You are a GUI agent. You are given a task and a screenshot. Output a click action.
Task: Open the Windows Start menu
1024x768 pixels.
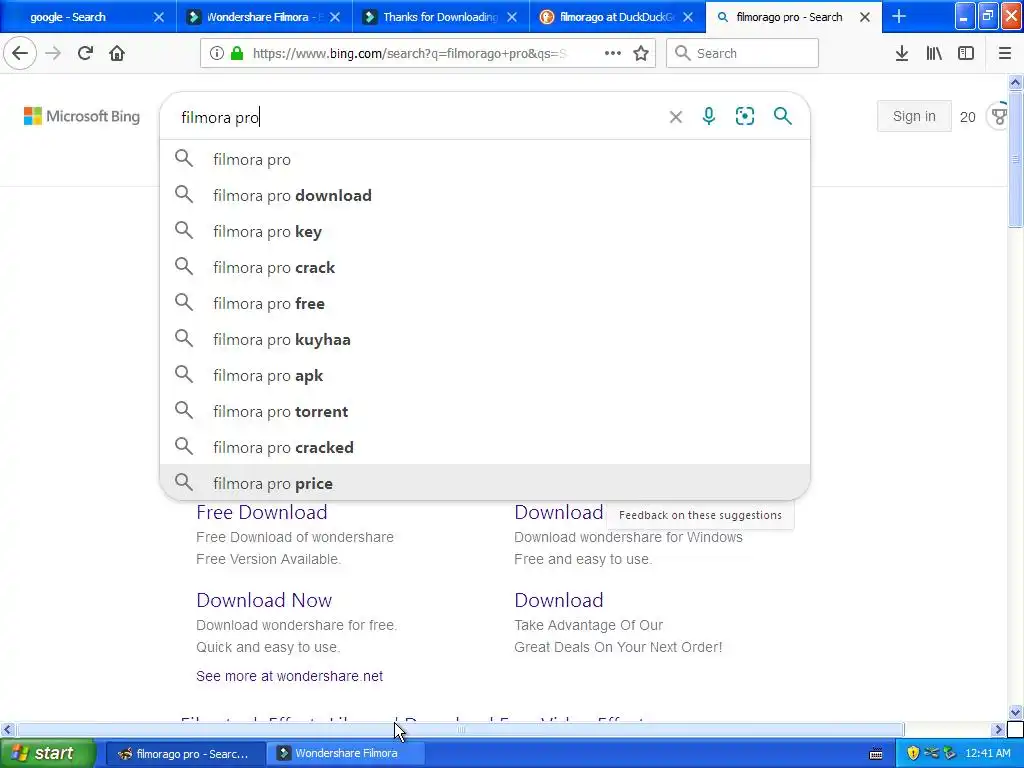[46, 753]
